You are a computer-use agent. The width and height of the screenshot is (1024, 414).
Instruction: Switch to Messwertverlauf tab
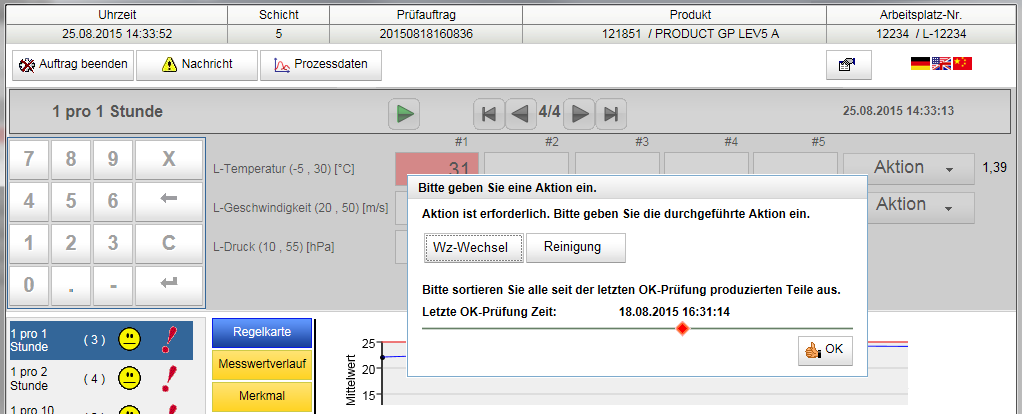pyautogui.click(x=262, y=364)
